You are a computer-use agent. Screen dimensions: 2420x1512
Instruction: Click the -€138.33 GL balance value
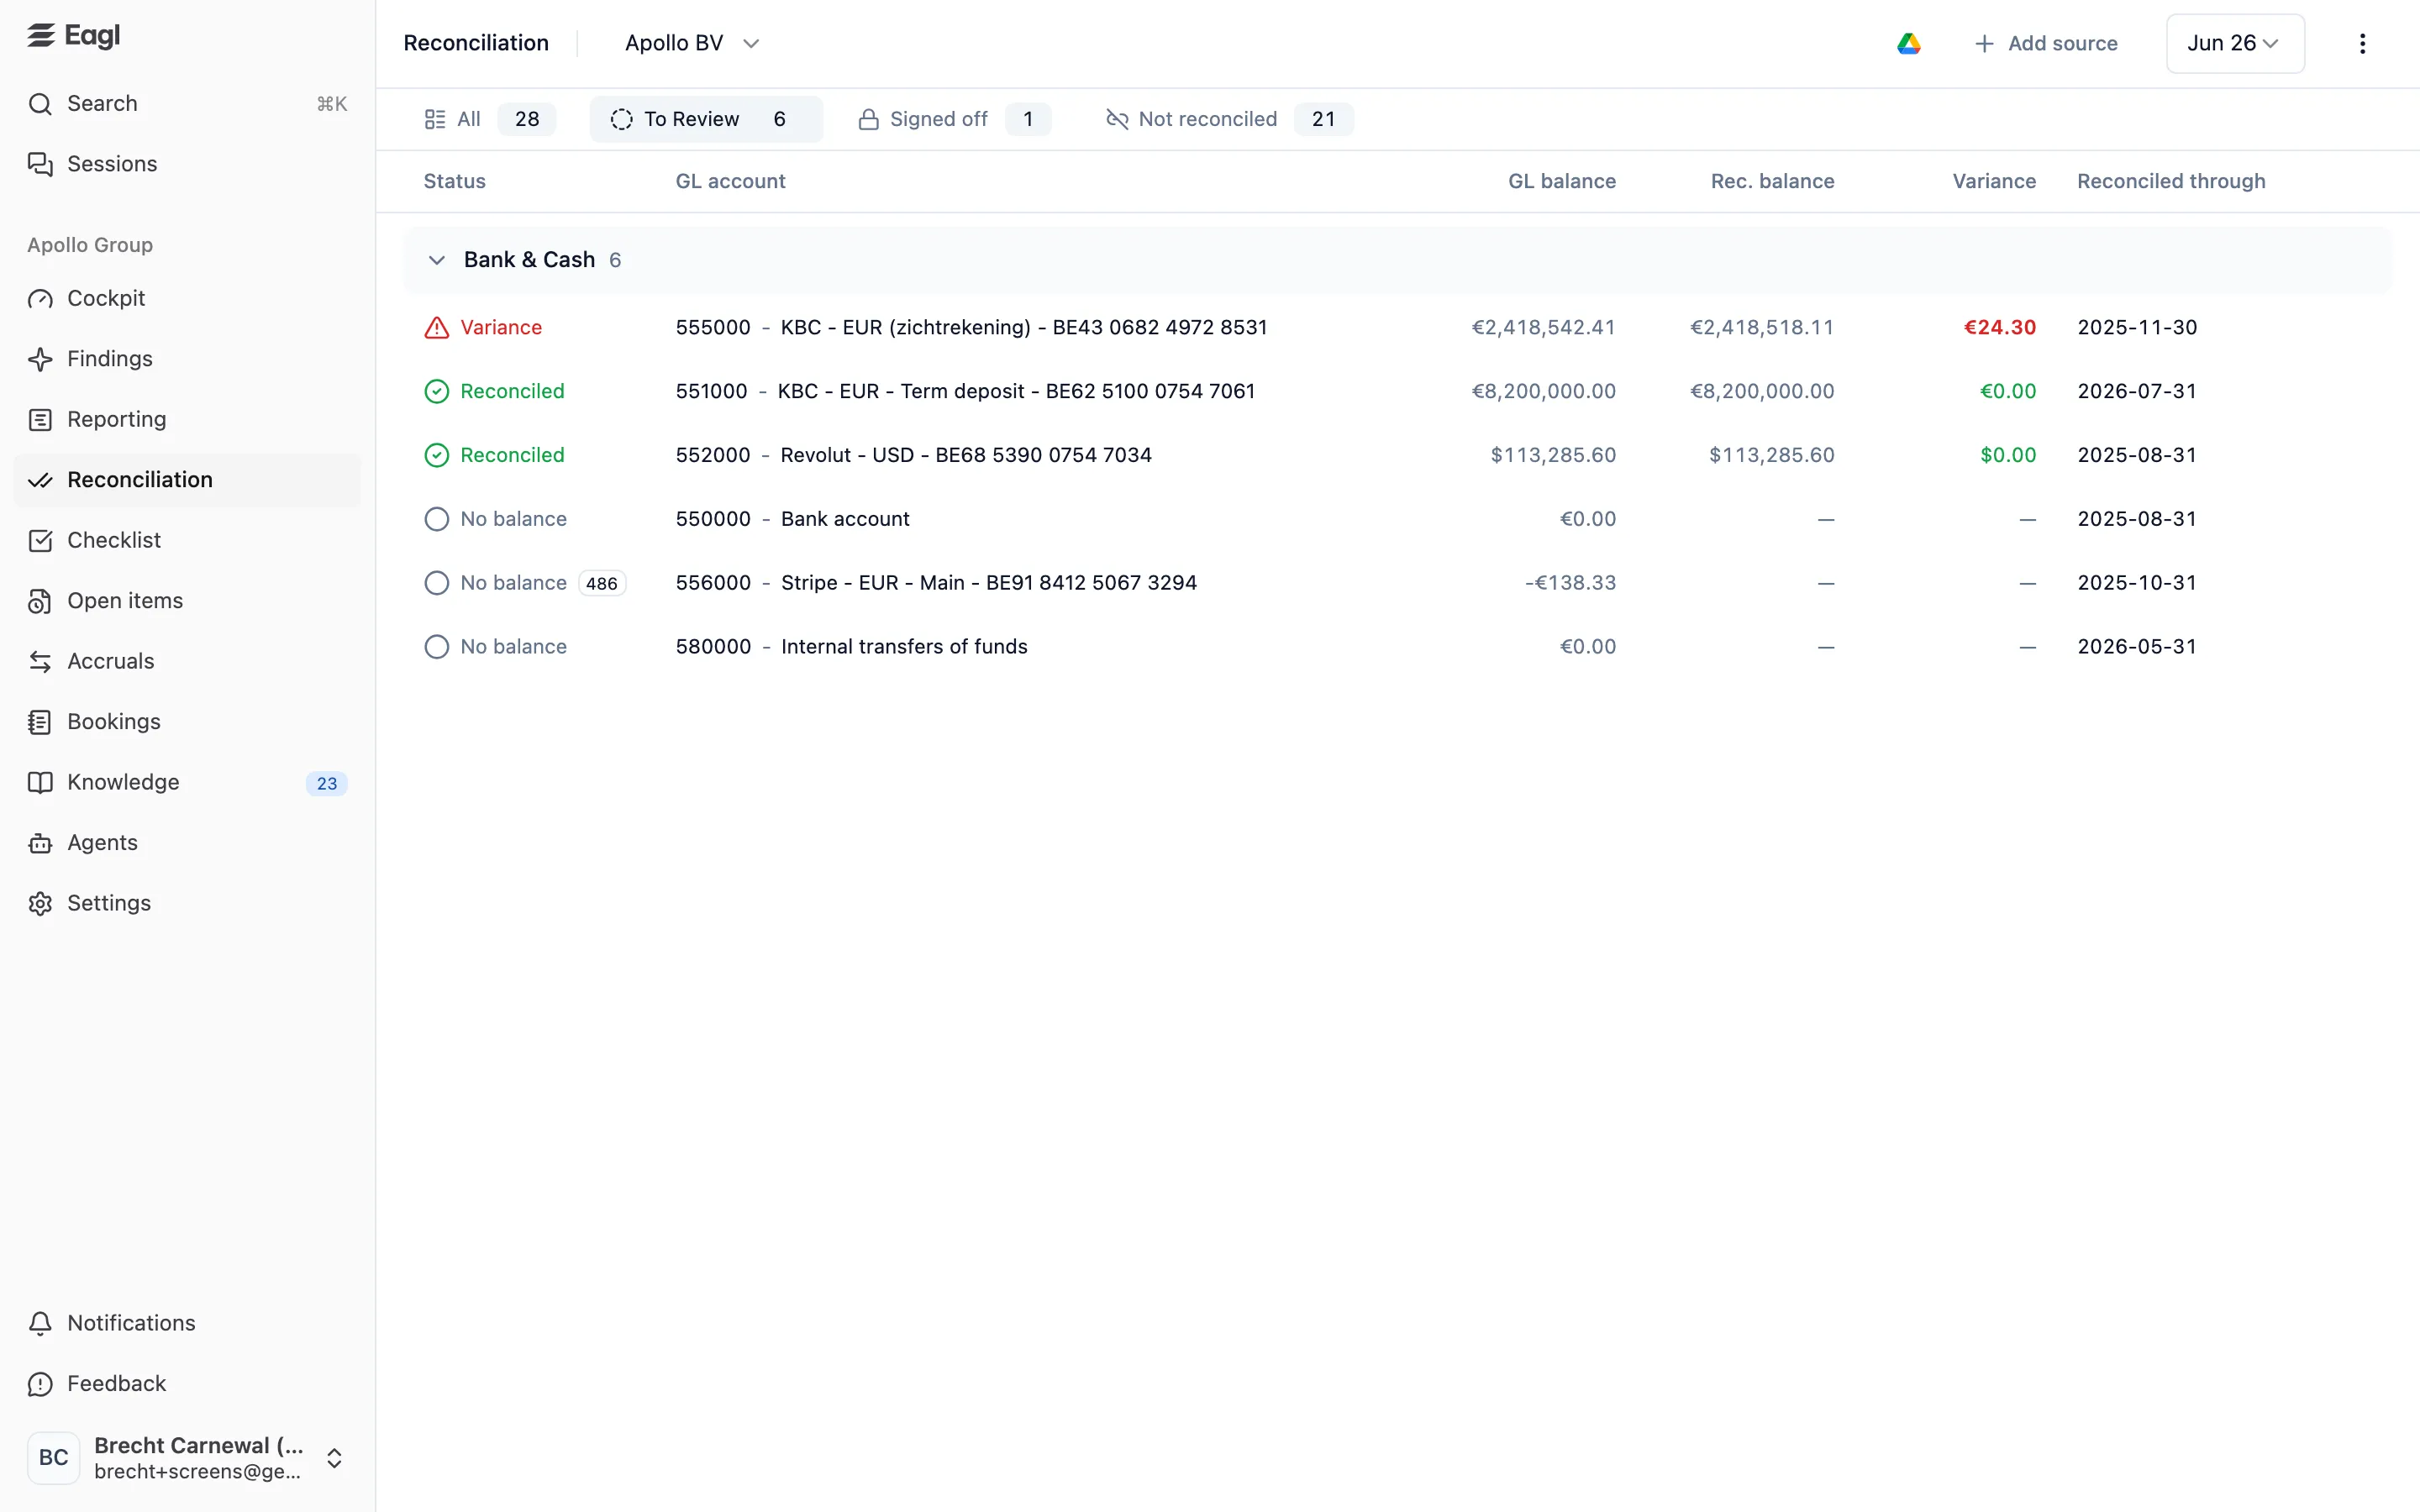(1570, 583)
